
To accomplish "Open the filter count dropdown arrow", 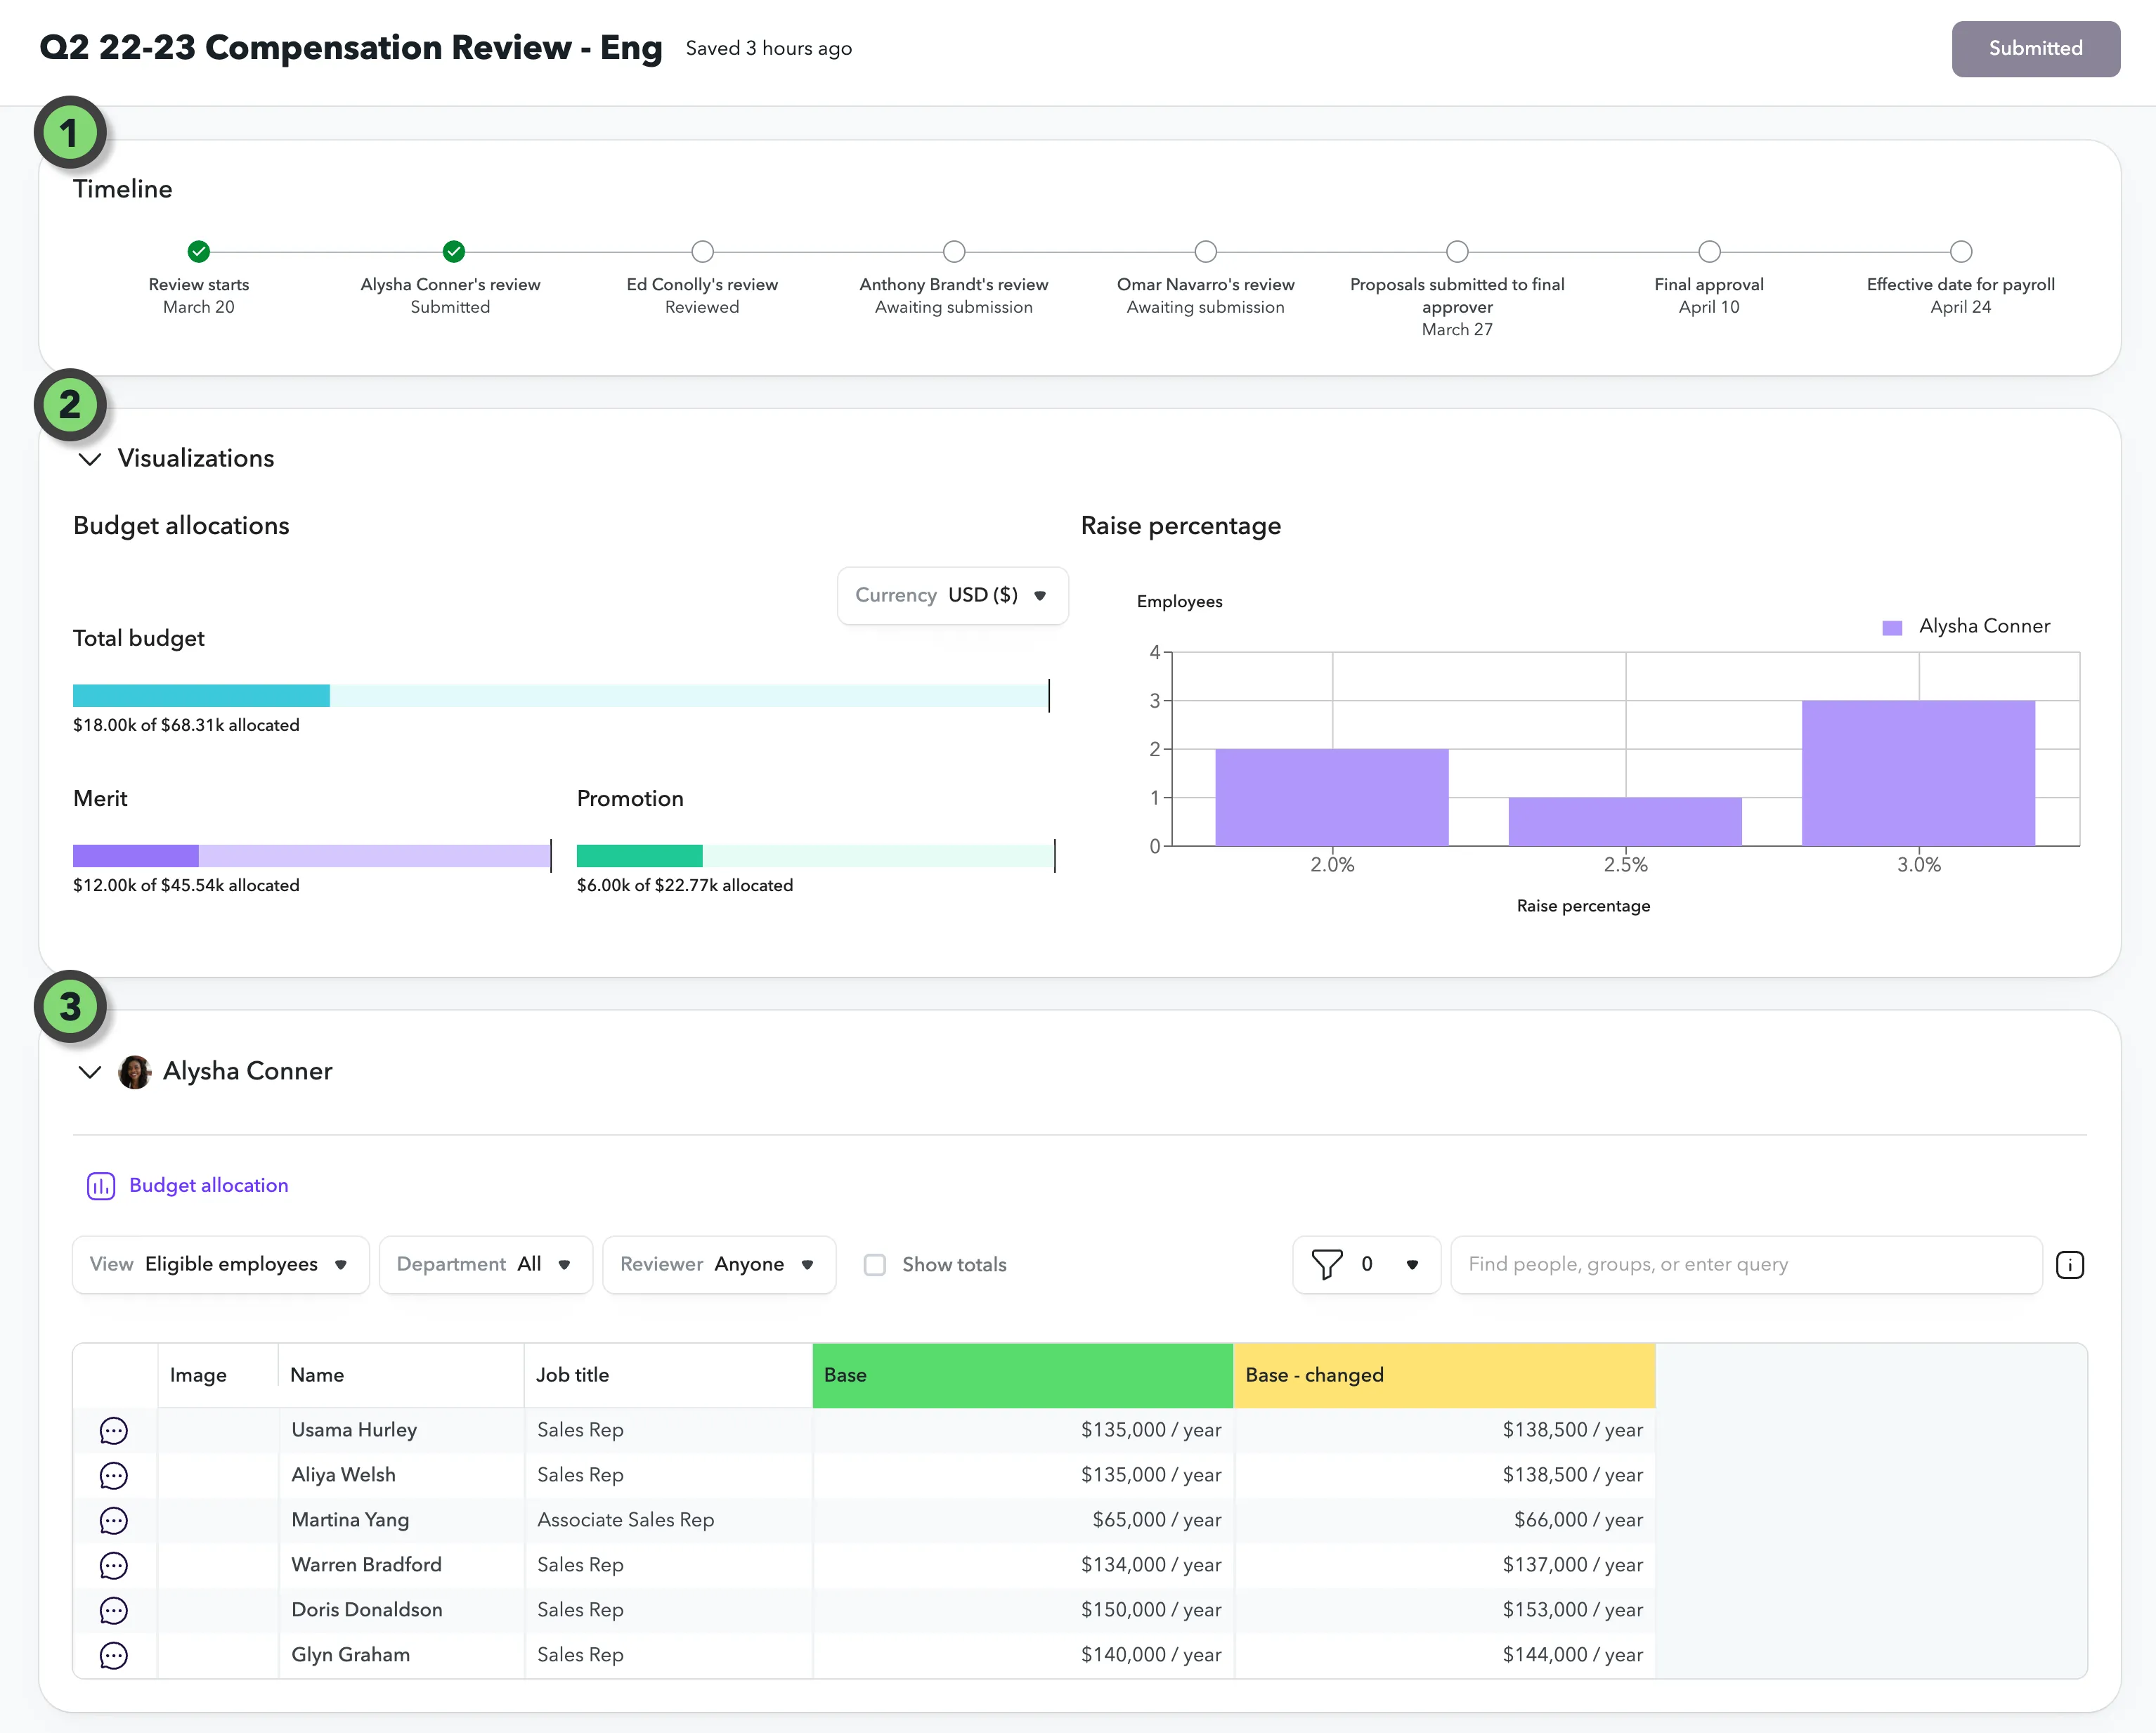I will click(1412, 1265).
